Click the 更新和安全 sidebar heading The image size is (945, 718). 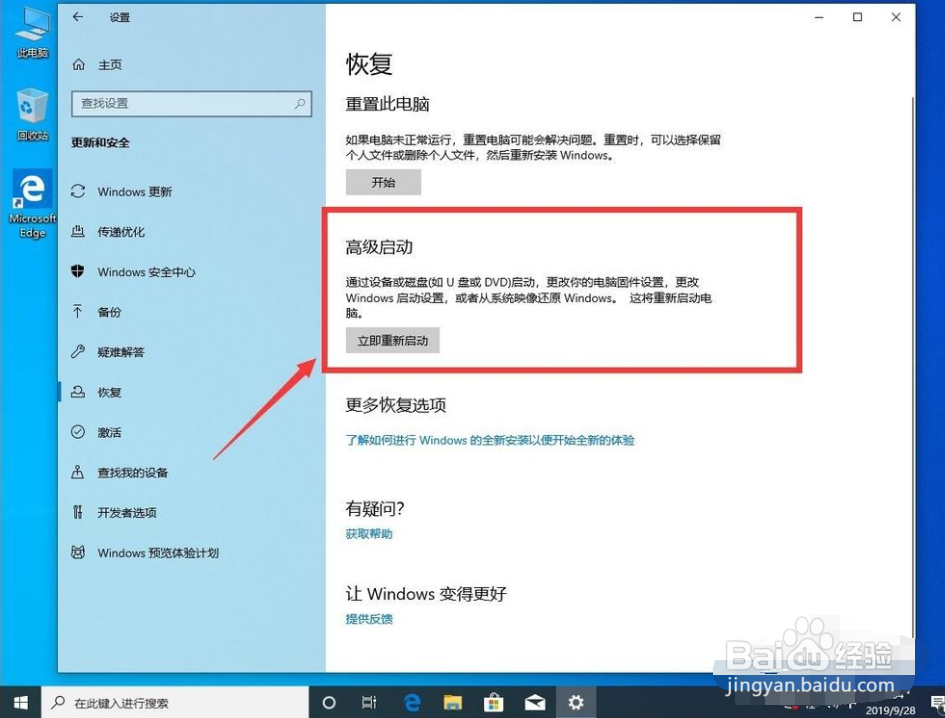(100, 142)
